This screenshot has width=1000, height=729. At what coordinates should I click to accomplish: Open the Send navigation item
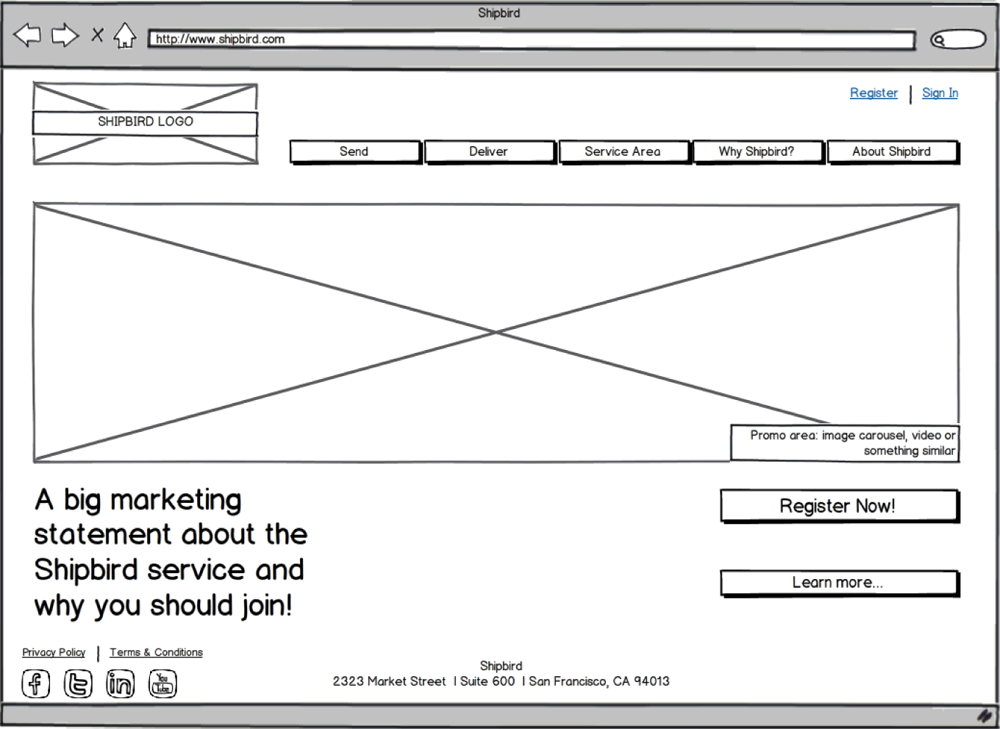(355, 152)
